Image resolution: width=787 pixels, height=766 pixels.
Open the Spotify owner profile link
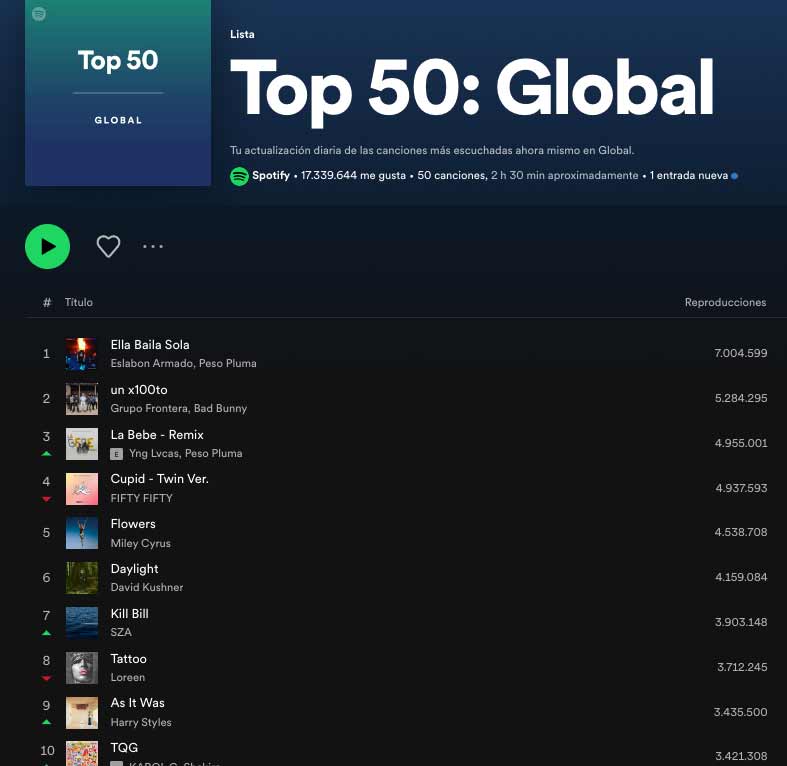coord(271,176)
